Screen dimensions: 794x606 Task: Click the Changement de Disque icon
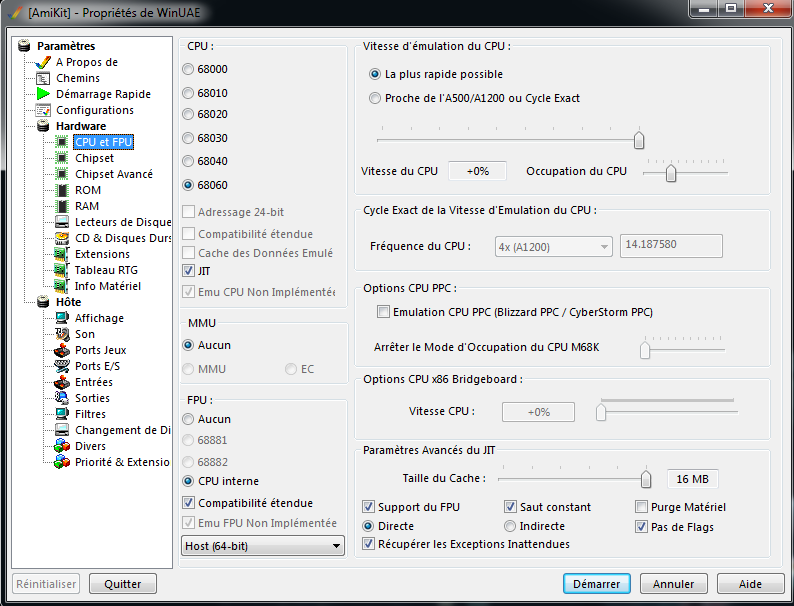pyautogui.click(x=62, y=430)
